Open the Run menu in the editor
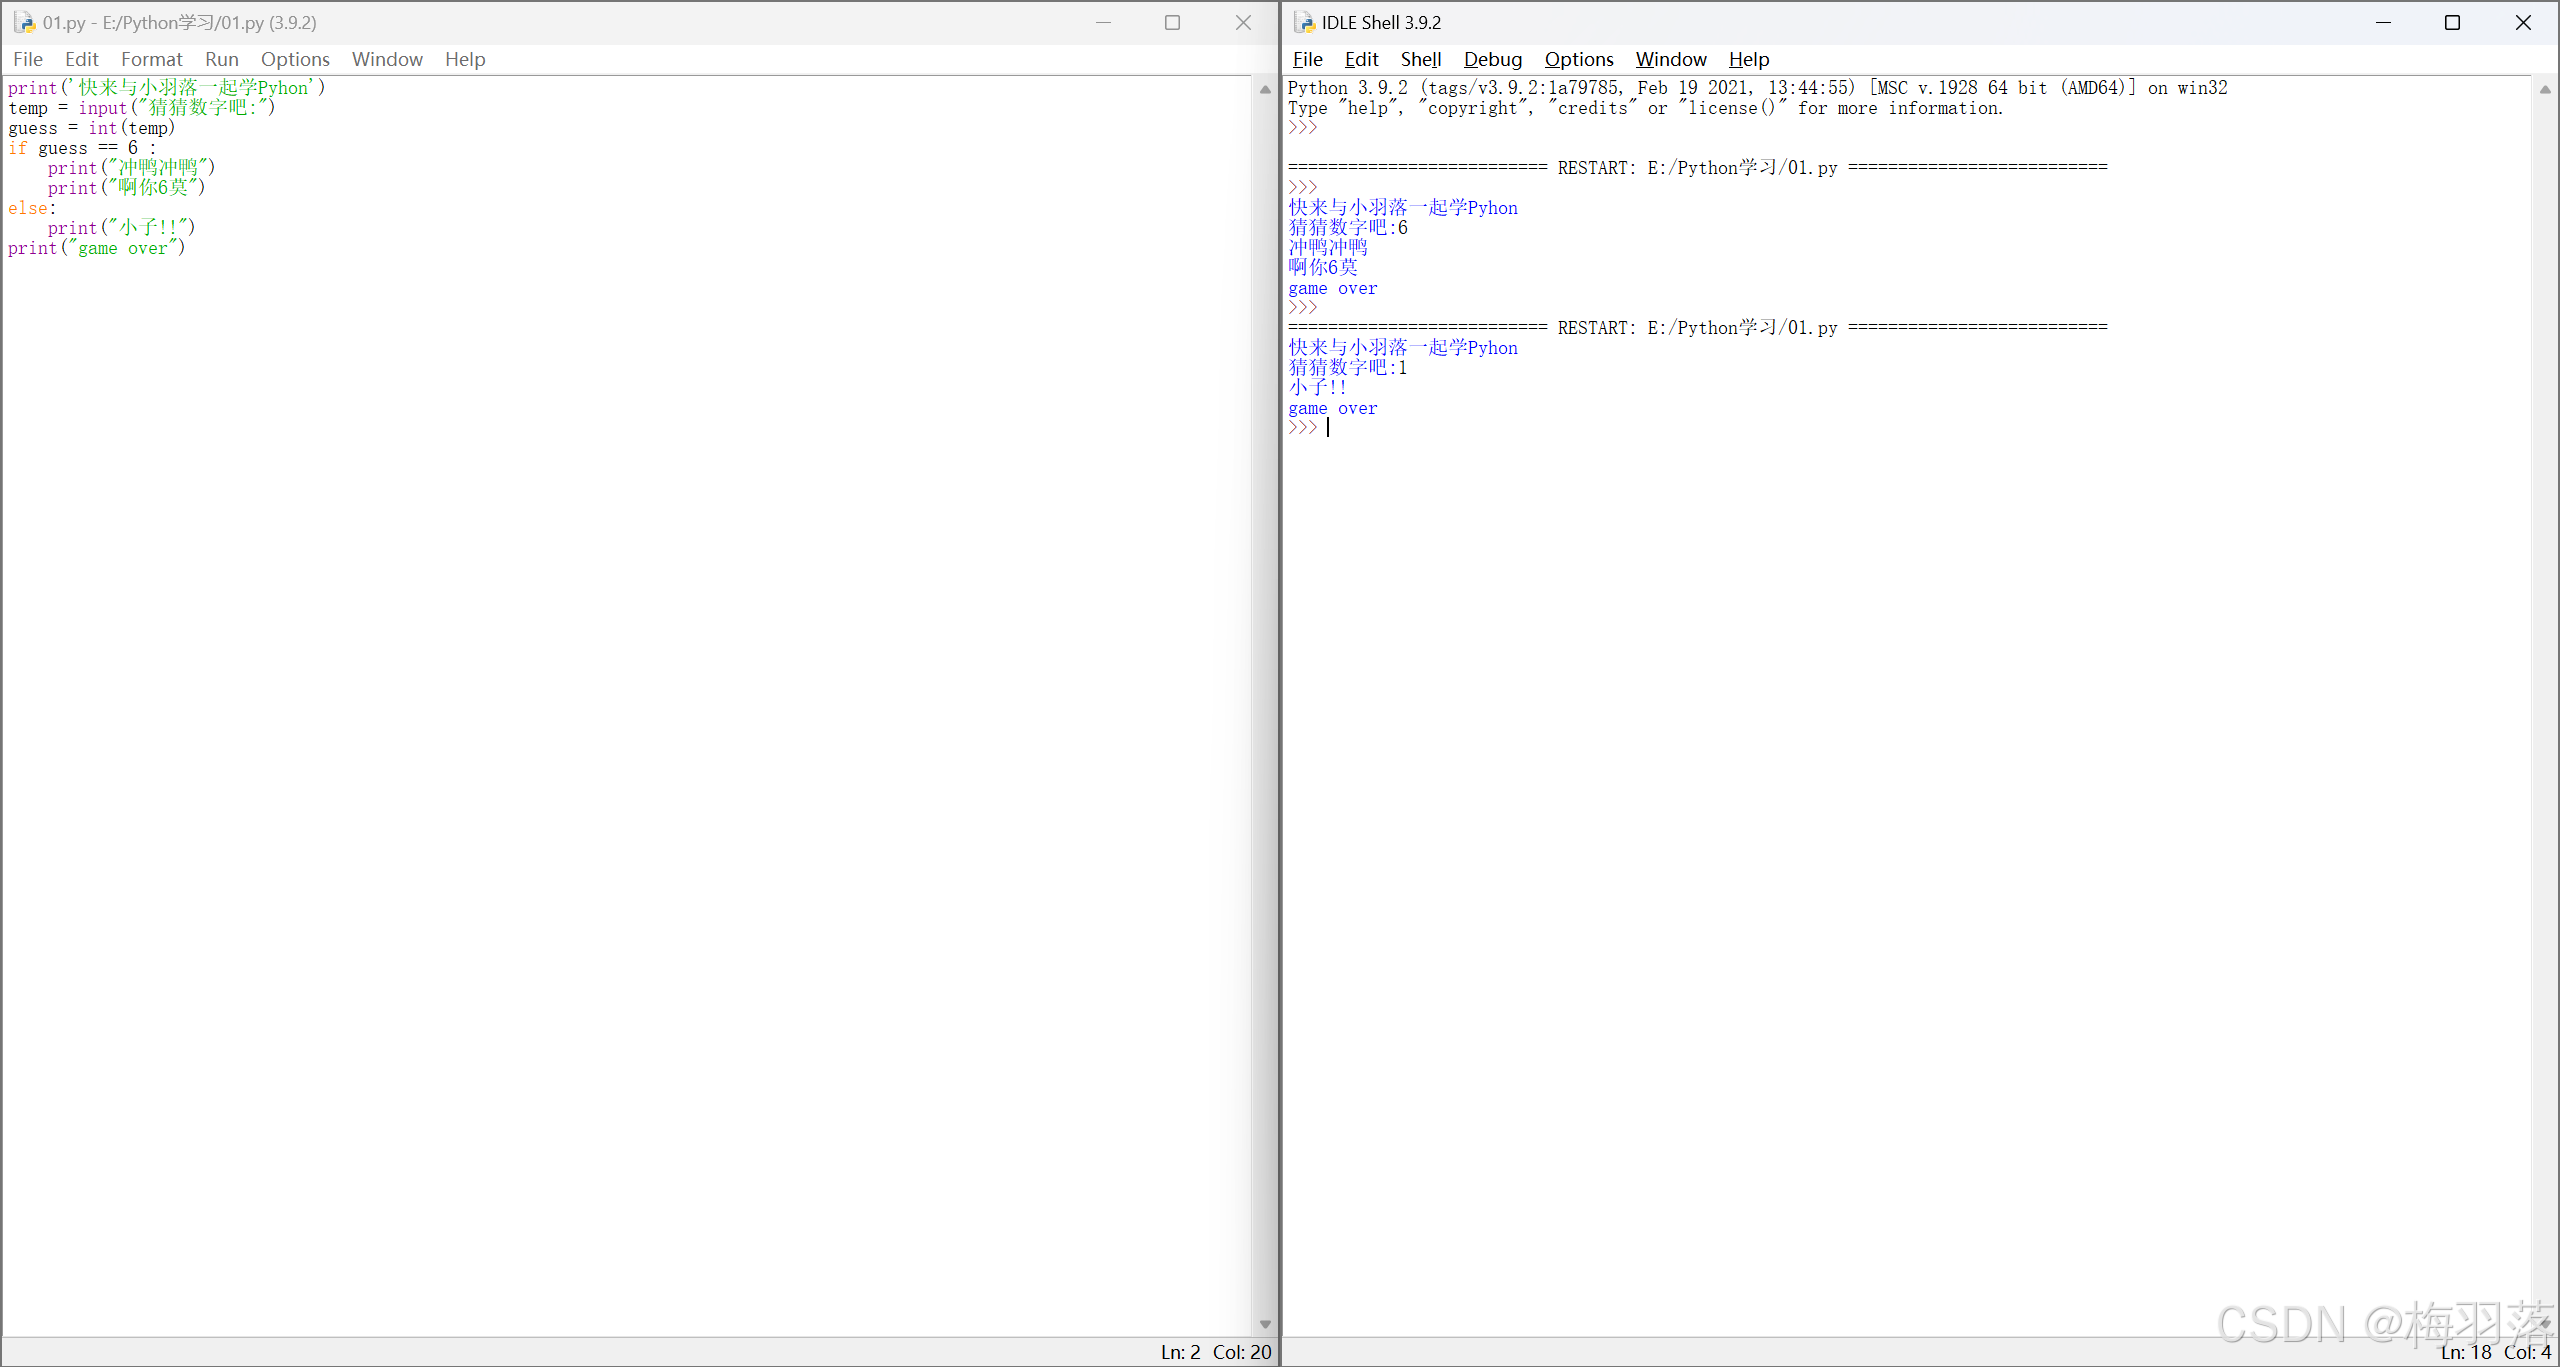The image size is (2560, 1367). (x=221, y=59)
